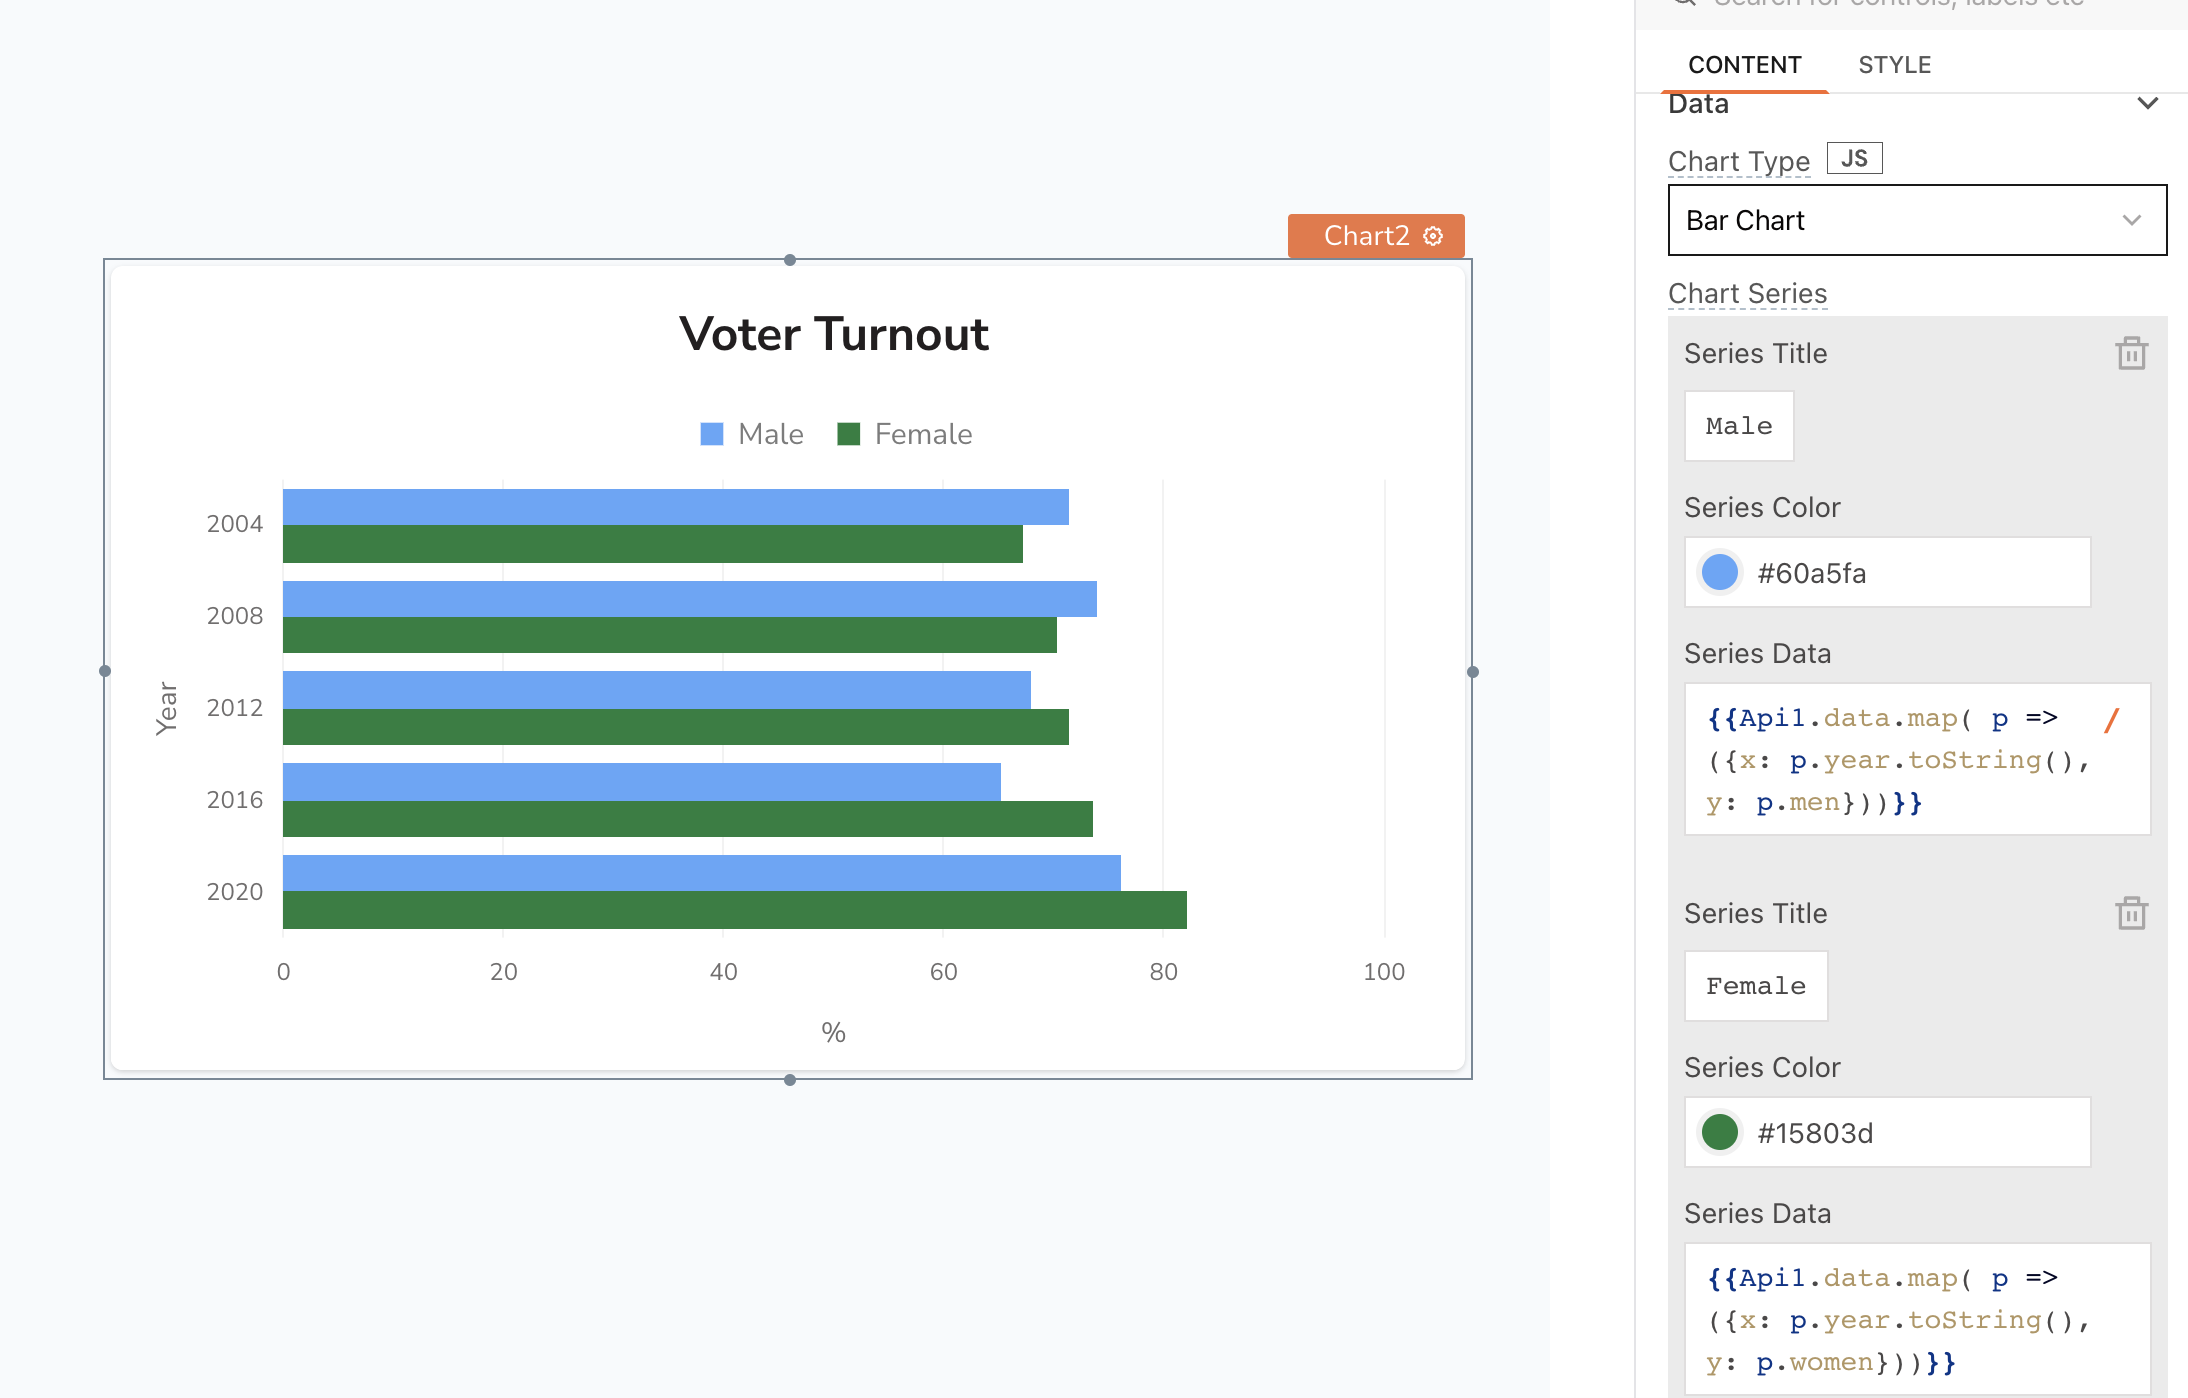The height and width of the screenshot is (1398, 2188).
Task: Switch to the STYLE tab
Action: point(1895,64)
